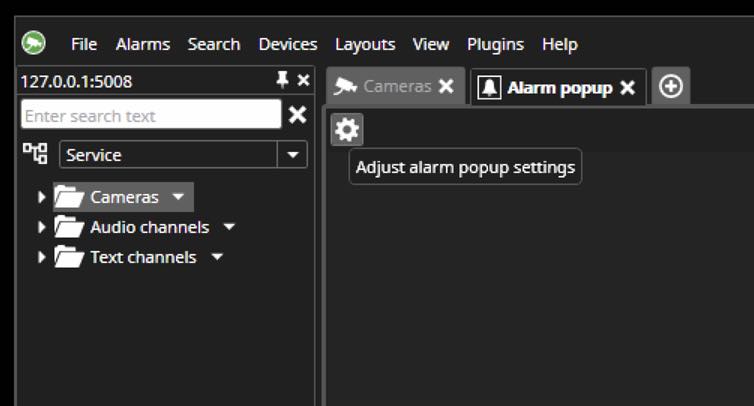Click the green application logo icon
This screenshot has height=406, width=754.
[x=35, y=43]
